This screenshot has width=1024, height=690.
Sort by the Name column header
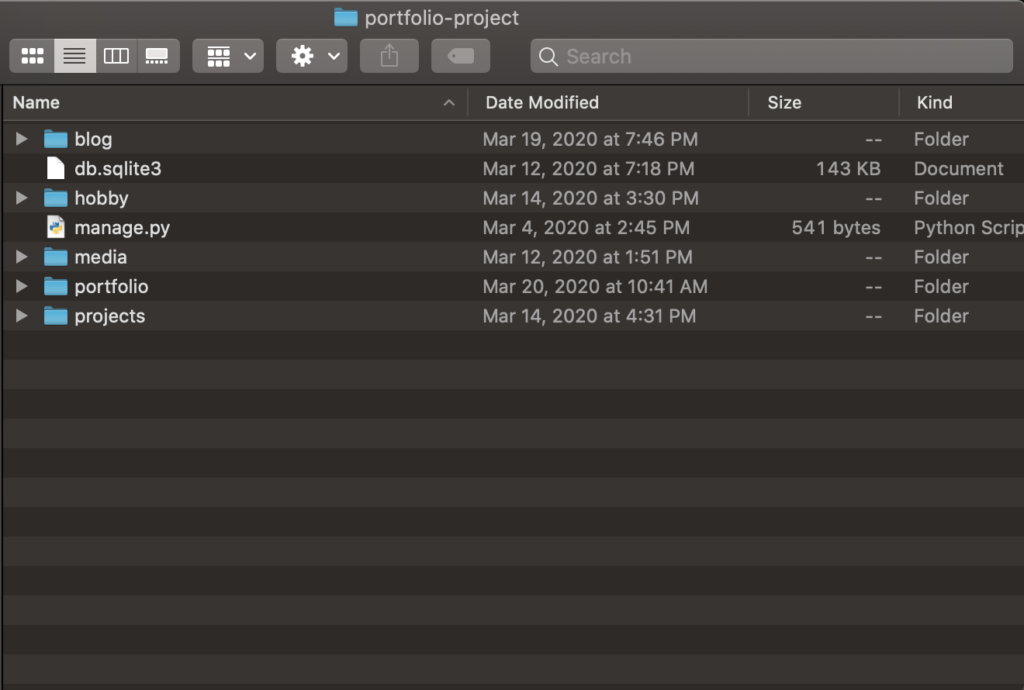point(234,102)
